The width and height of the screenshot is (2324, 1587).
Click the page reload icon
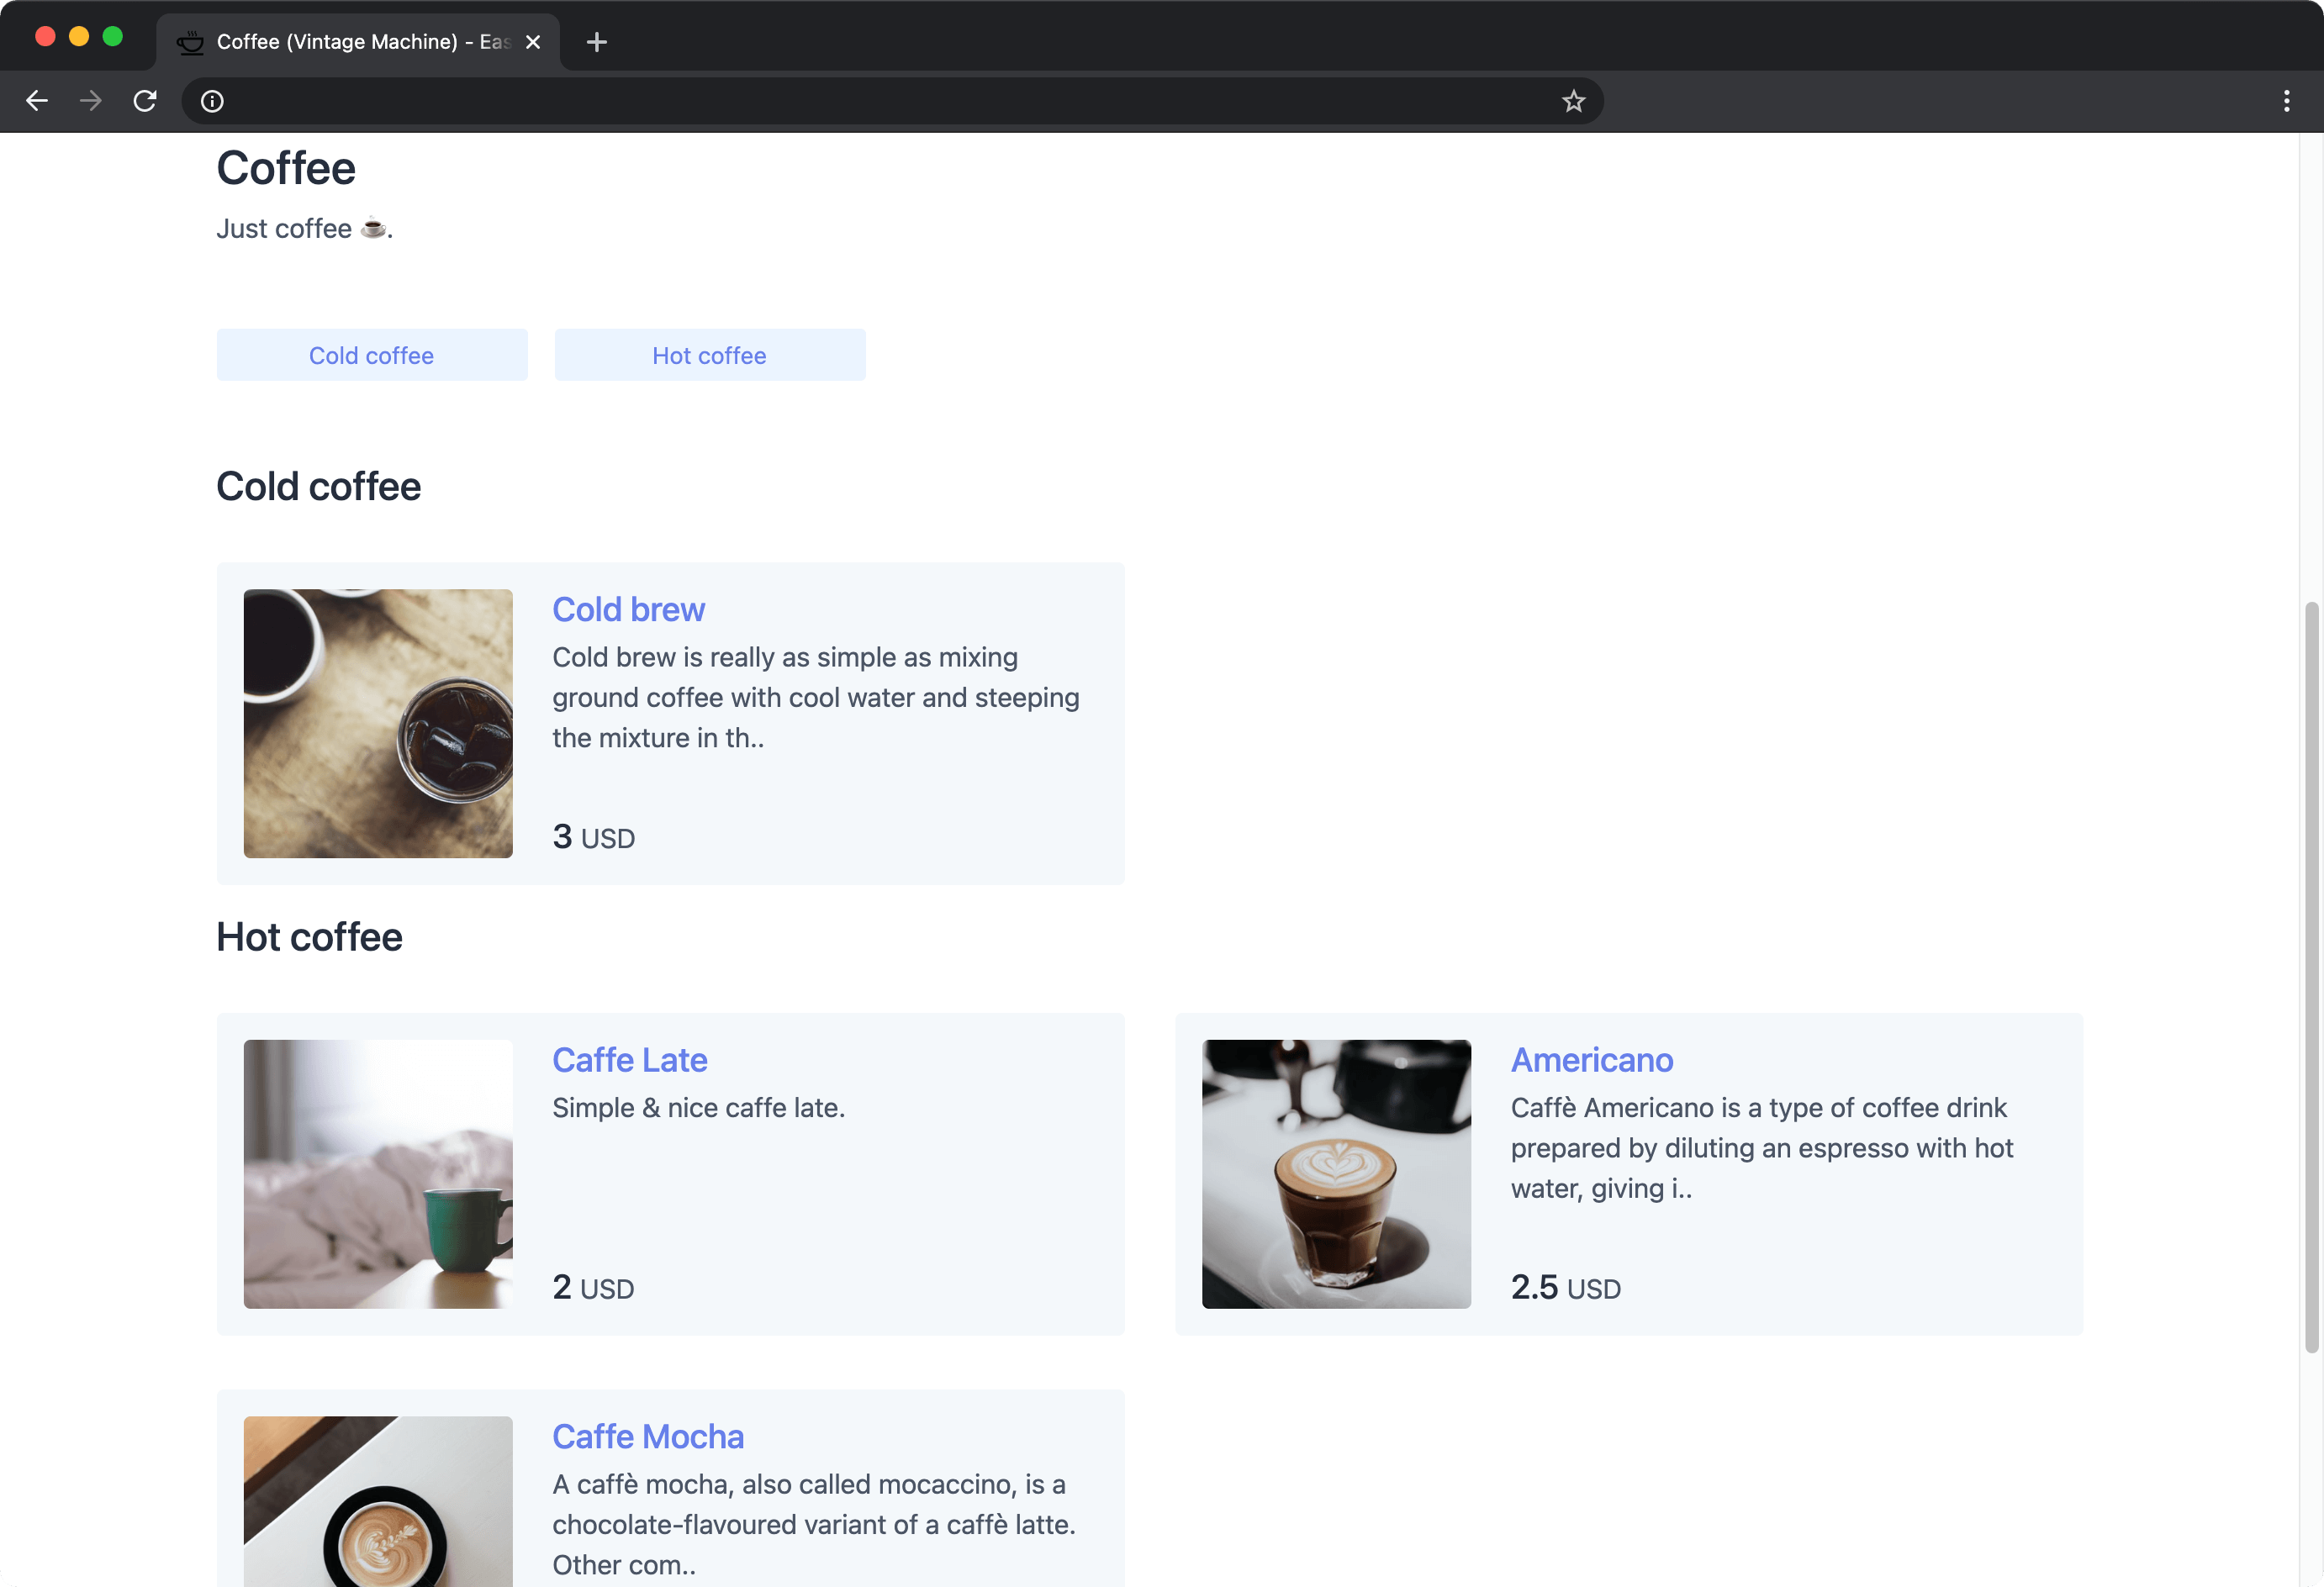[x=146, y=101]
